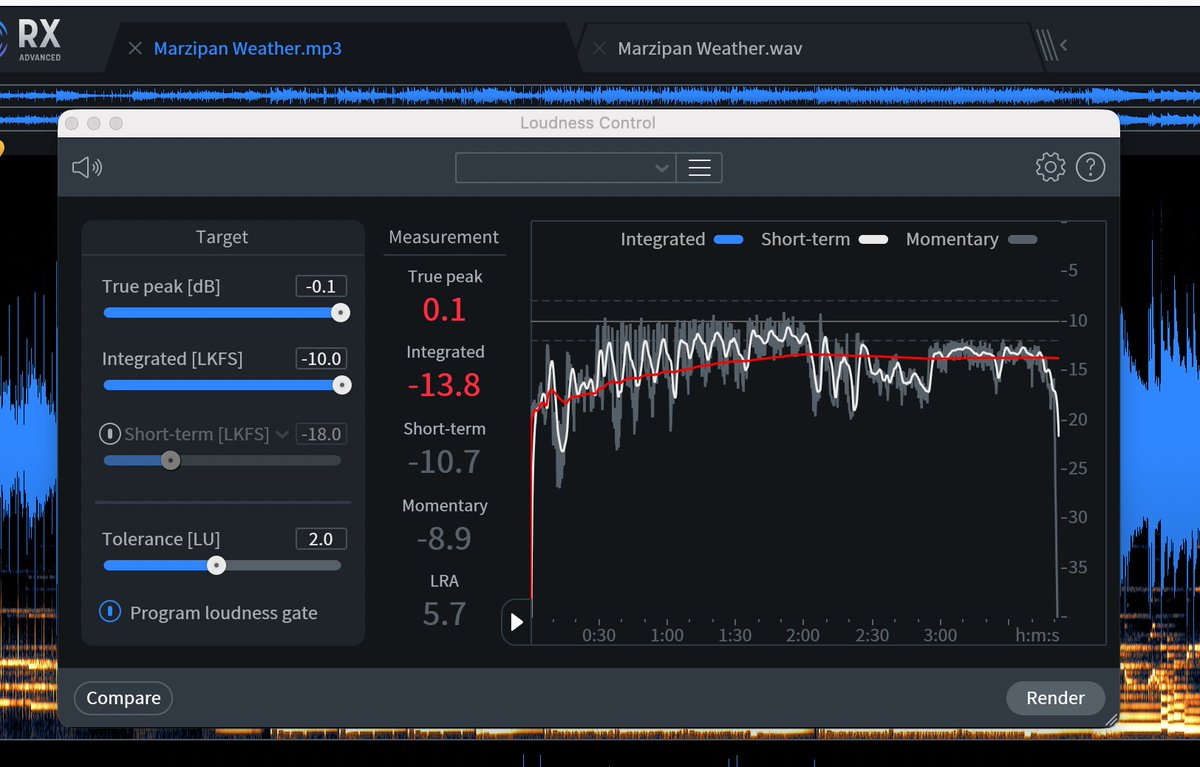Open the preset hamburger menu
Screen dimensions: 1200x767
tap(699, 168)
